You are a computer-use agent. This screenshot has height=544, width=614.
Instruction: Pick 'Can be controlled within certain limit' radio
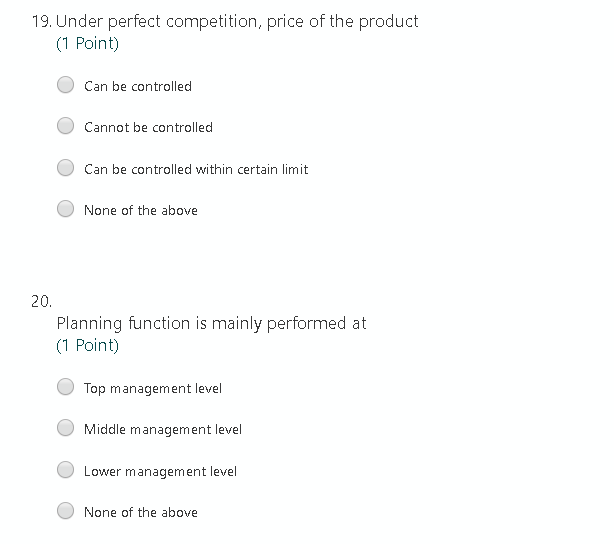pos(65,168)
